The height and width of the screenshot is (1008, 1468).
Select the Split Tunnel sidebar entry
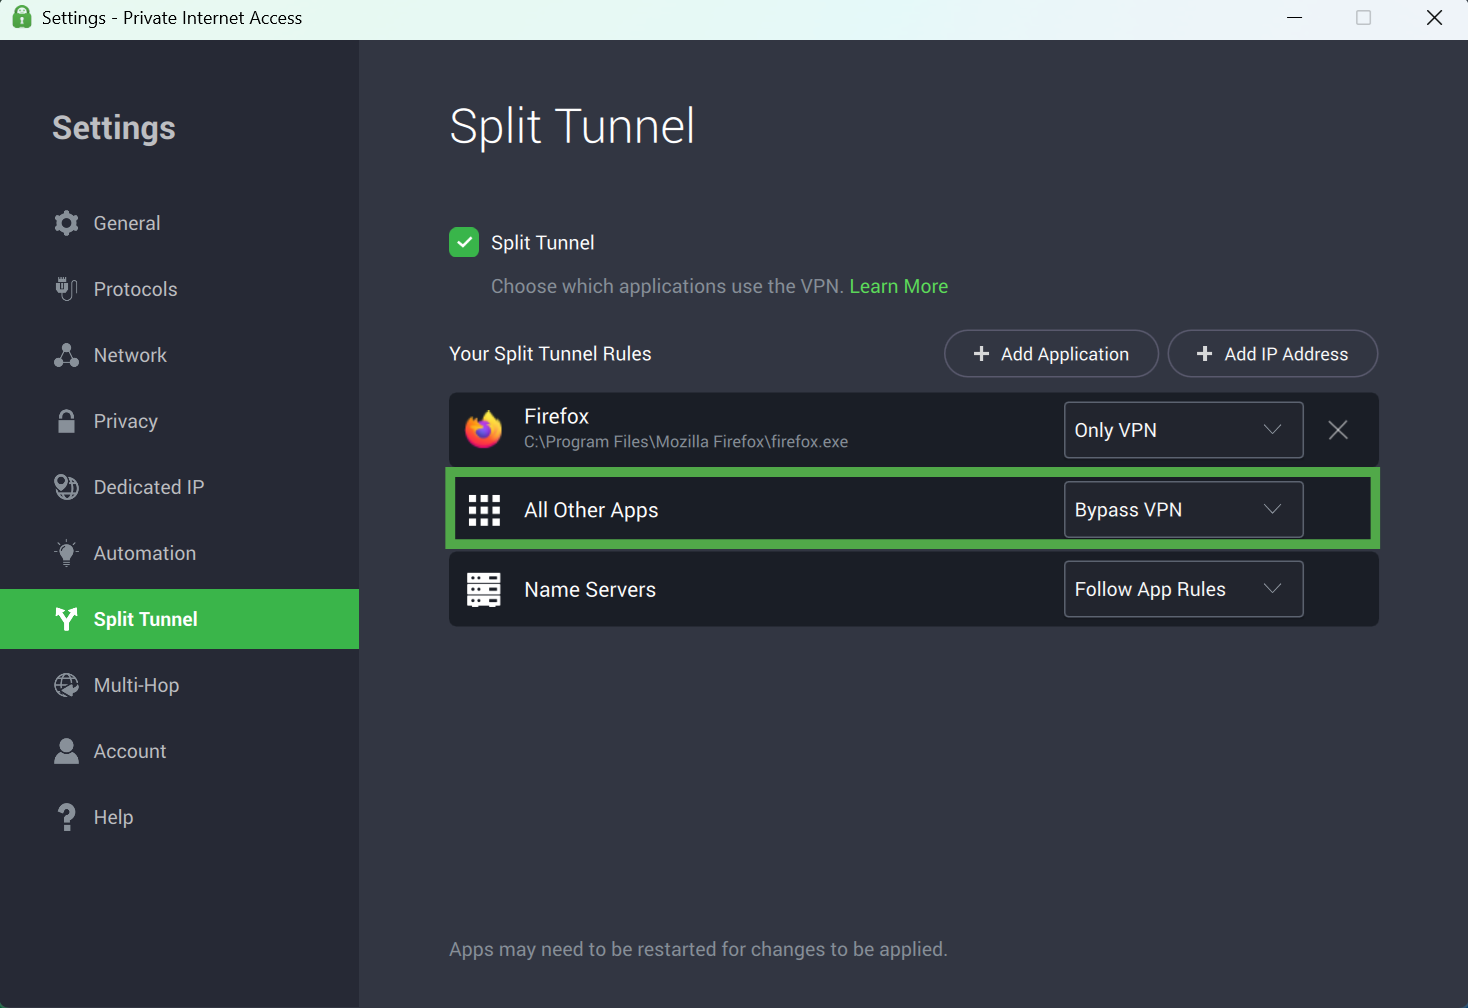click(x=179, y=619)
